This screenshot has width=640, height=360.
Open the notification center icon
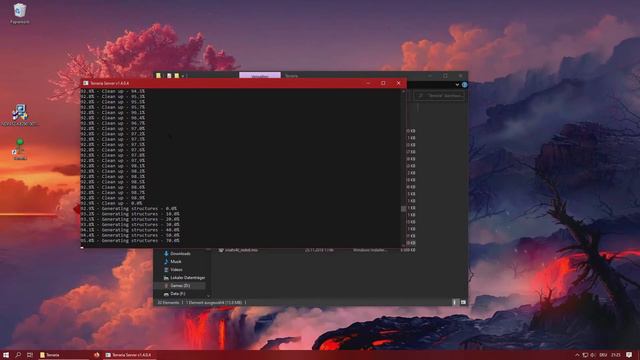pyautogui.click(x=629, y=355)
